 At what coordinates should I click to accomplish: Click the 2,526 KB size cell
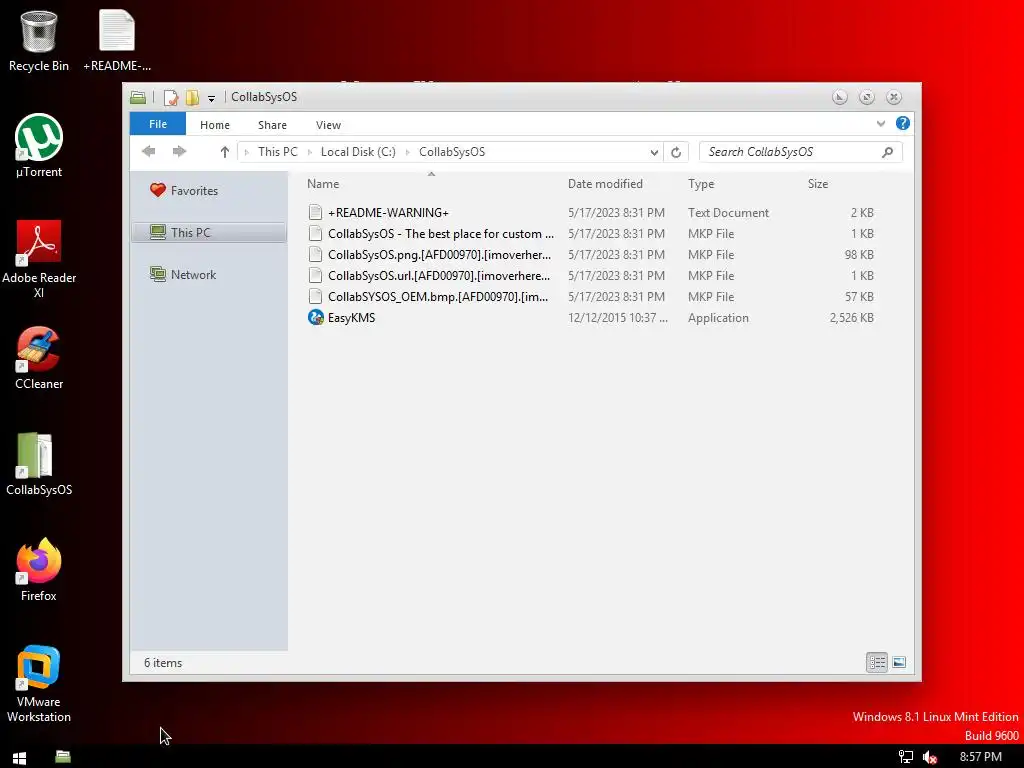852,317
